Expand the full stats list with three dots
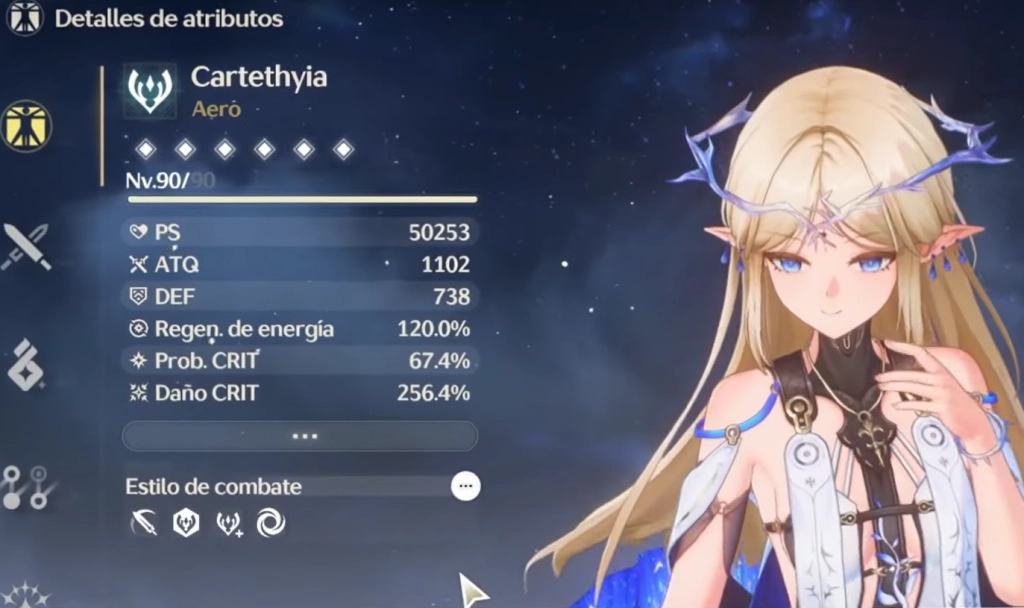The image size is (1024, 608). pyautogui.click(x=300, y=436)
